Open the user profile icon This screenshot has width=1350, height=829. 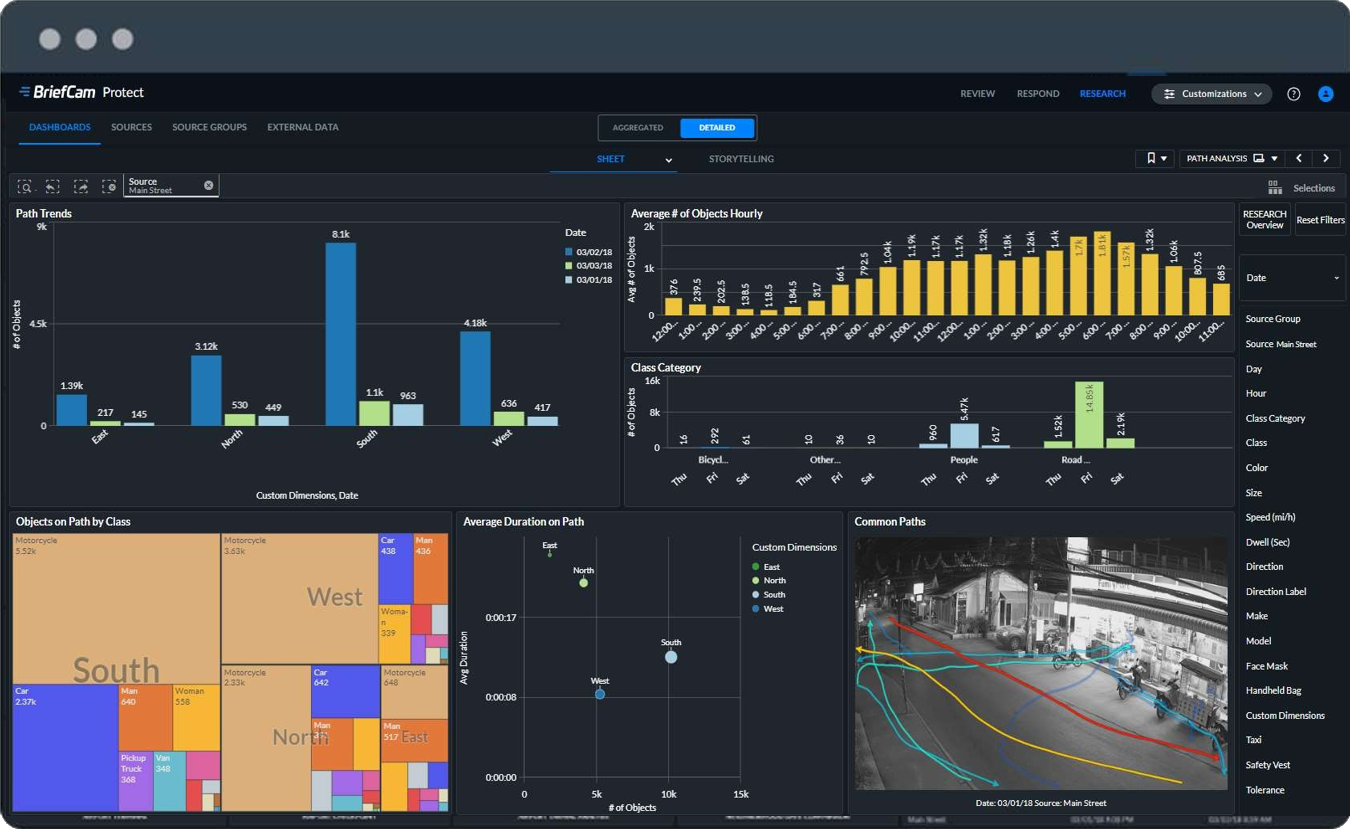(x=1326, y=94)
